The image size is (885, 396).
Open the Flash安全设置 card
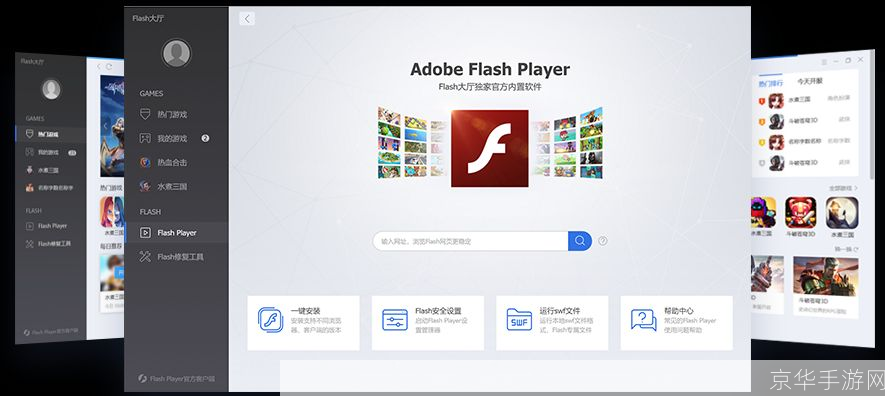428,323
